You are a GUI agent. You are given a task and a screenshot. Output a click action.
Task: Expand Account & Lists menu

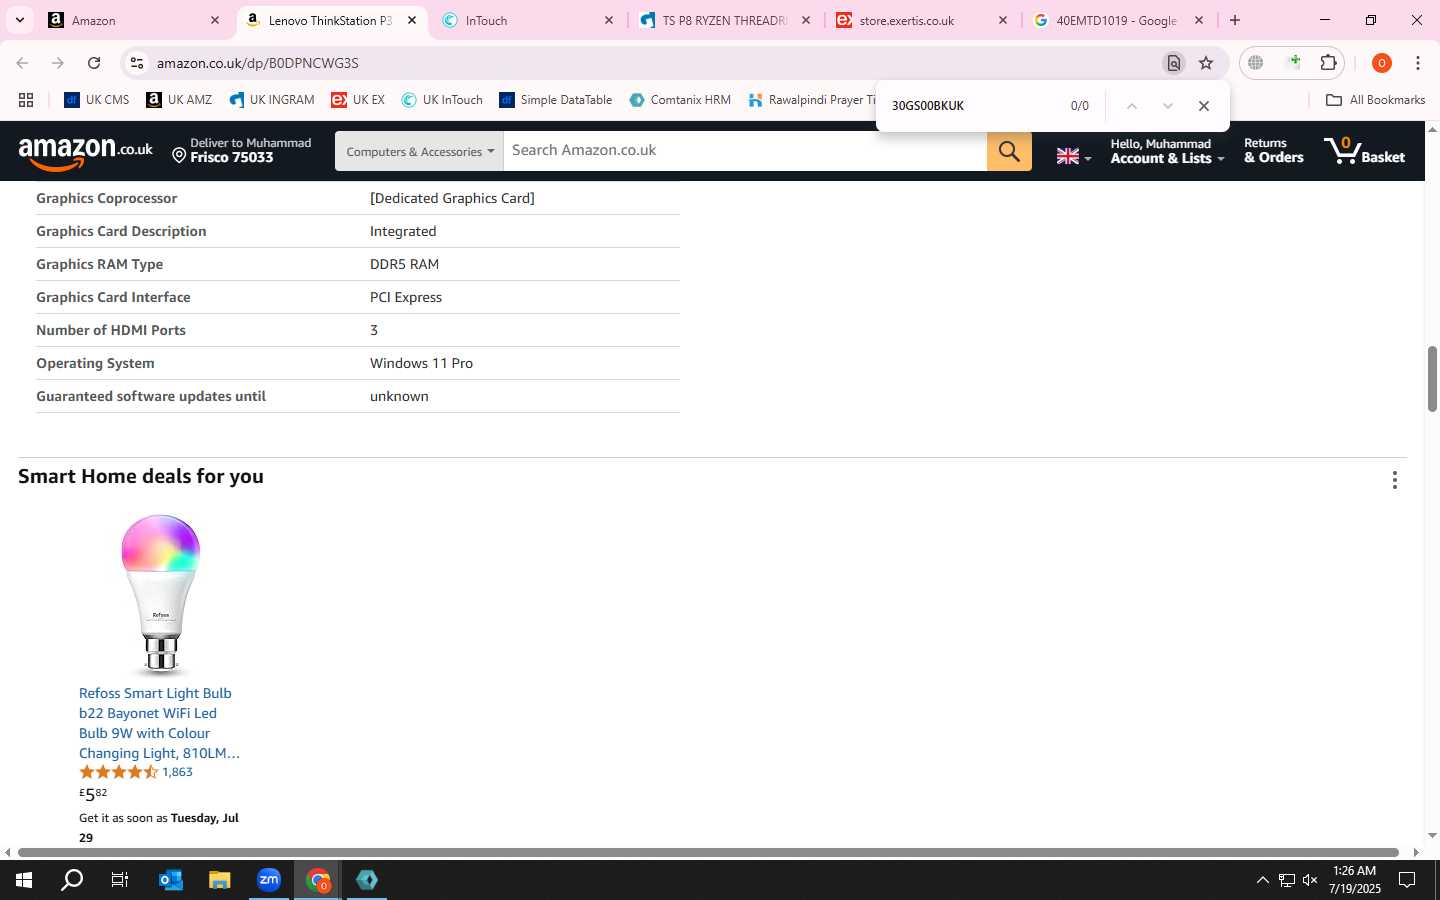click(x=1166, y=151)
